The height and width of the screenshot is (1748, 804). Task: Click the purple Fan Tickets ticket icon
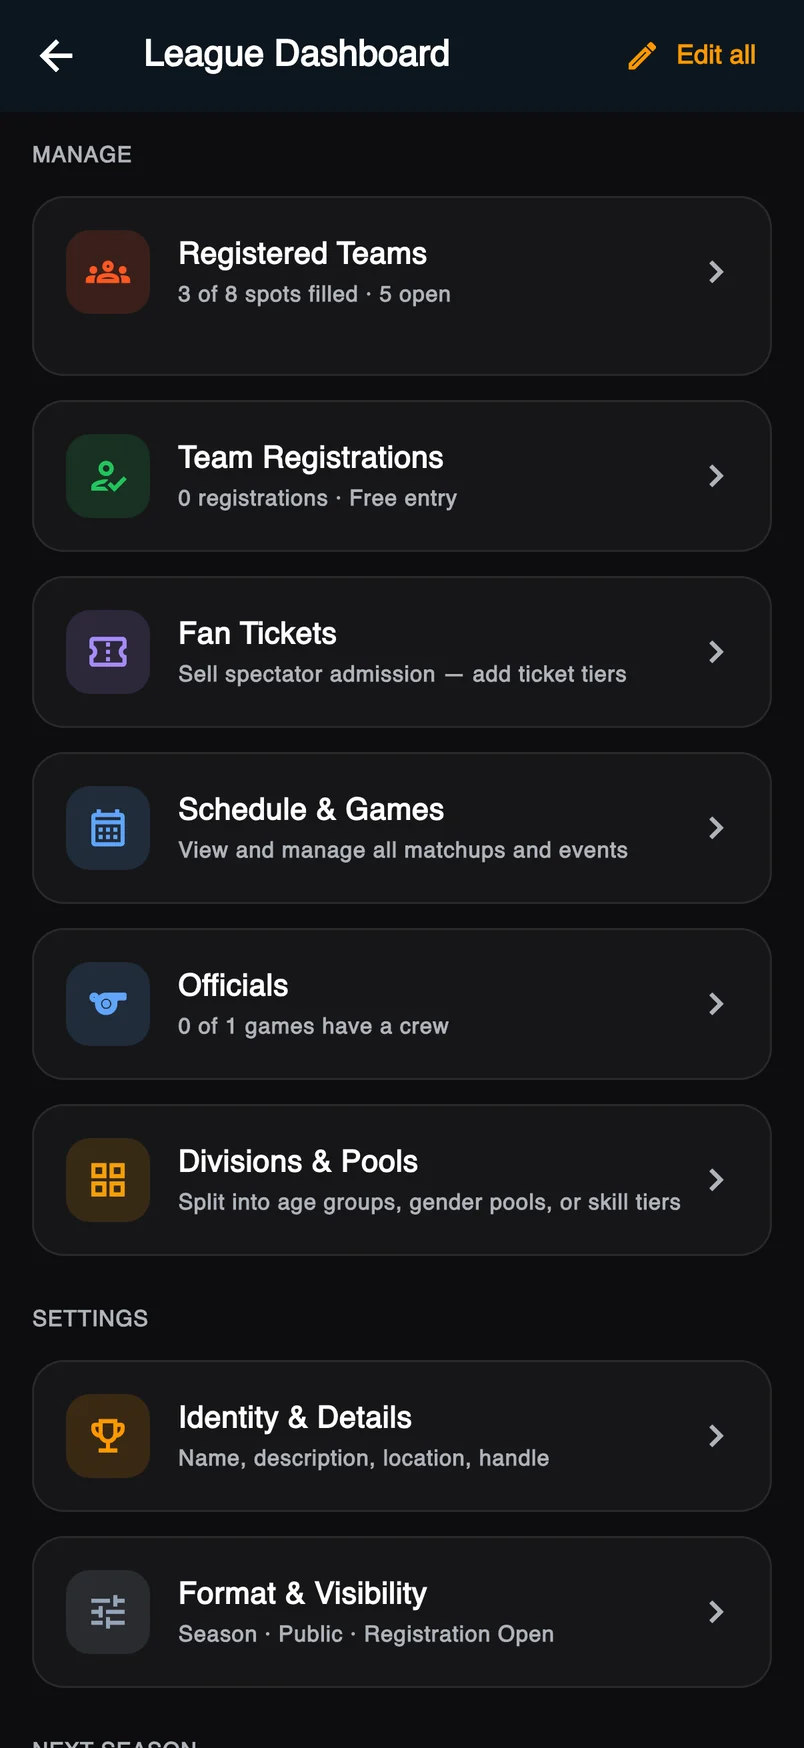coord(108,652)
